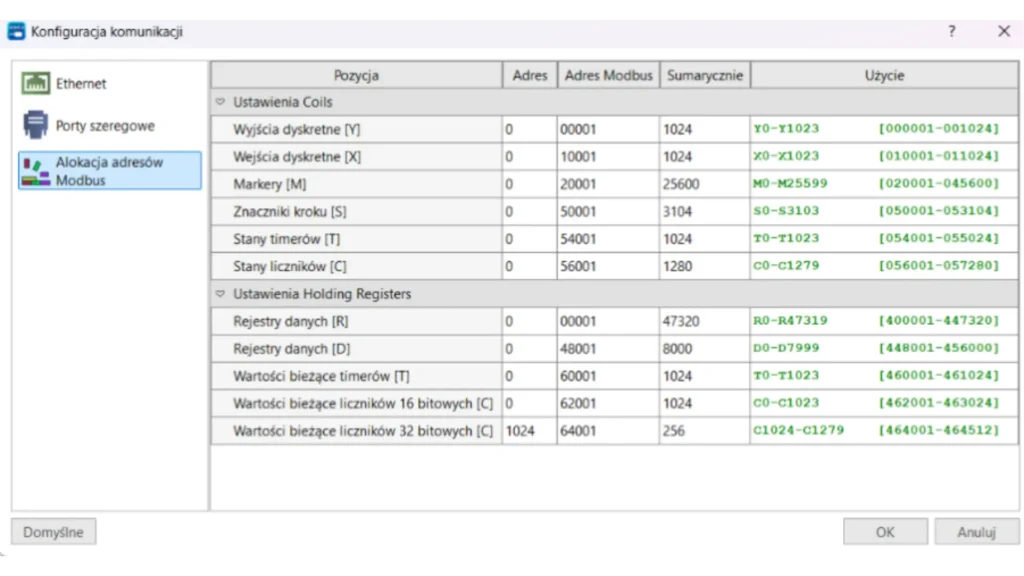
Task: Click the Adres value 1024 cell
Action: [530, 431]
